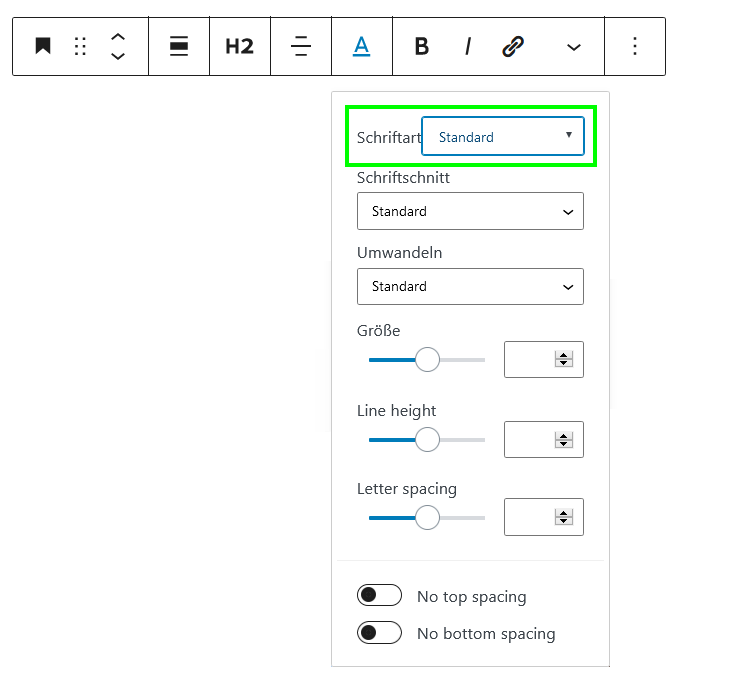
Task: Change heading level via H2 button
Action: click(x=240, y=46)
